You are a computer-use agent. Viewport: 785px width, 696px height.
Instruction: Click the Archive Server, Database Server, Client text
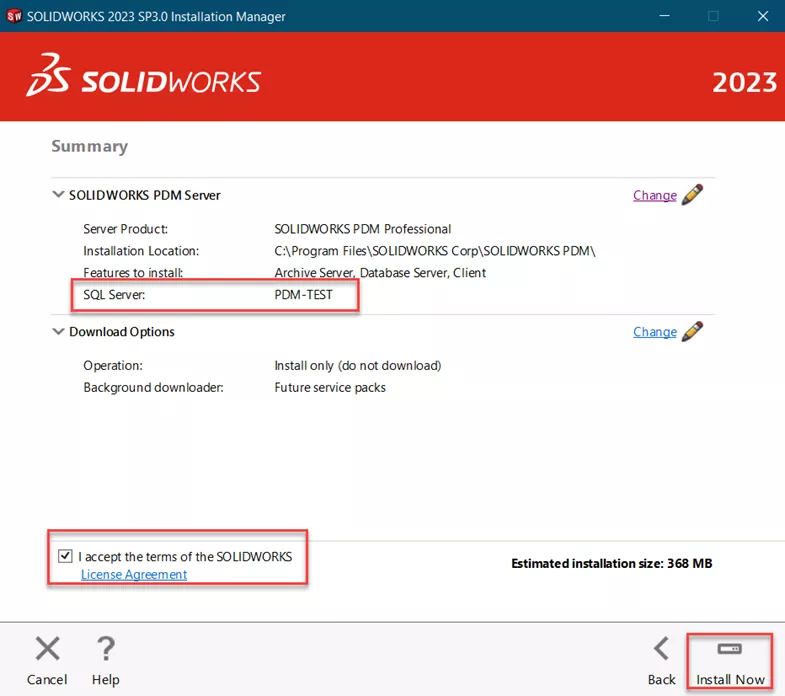click(380, 273)
